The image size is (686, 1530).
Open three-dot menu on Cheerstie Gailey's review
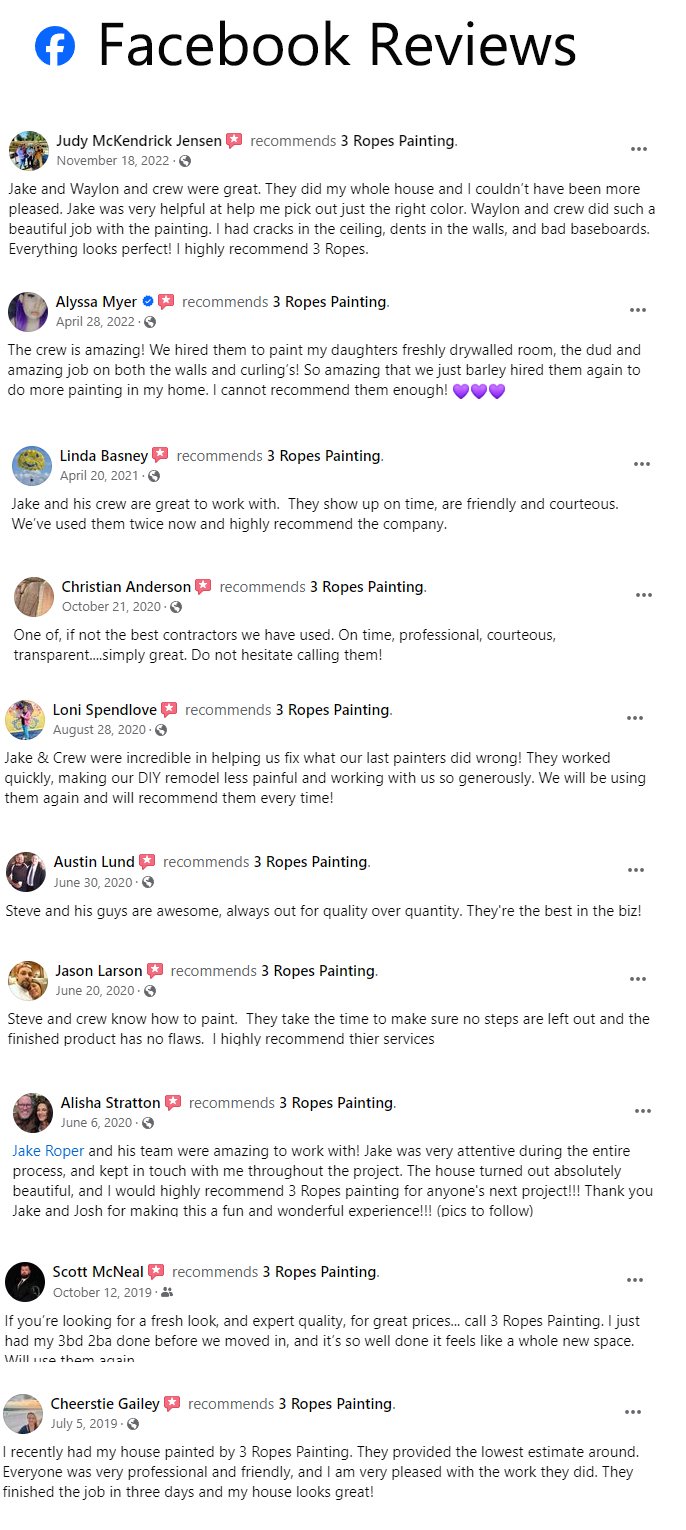click(x=633, y=1412)
